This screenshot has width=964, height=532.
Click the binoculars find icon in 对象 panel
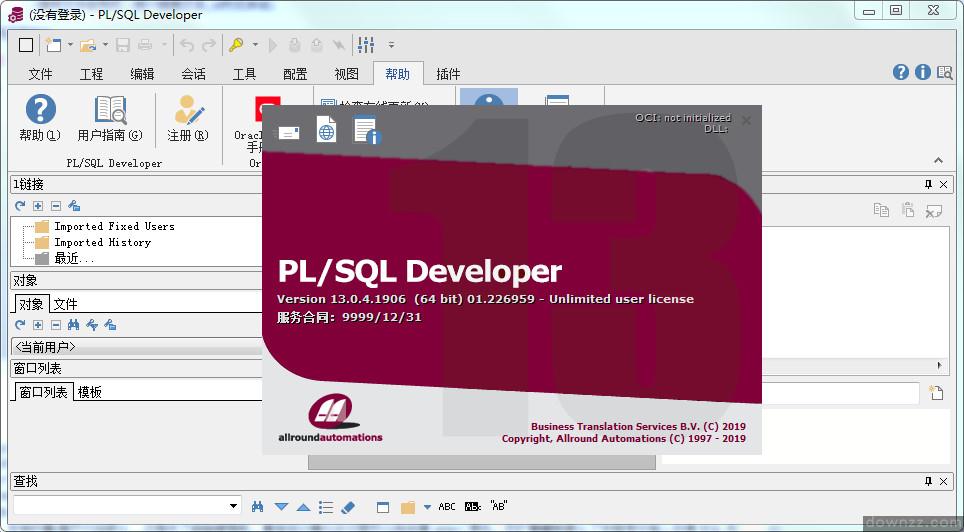point(73,325)
